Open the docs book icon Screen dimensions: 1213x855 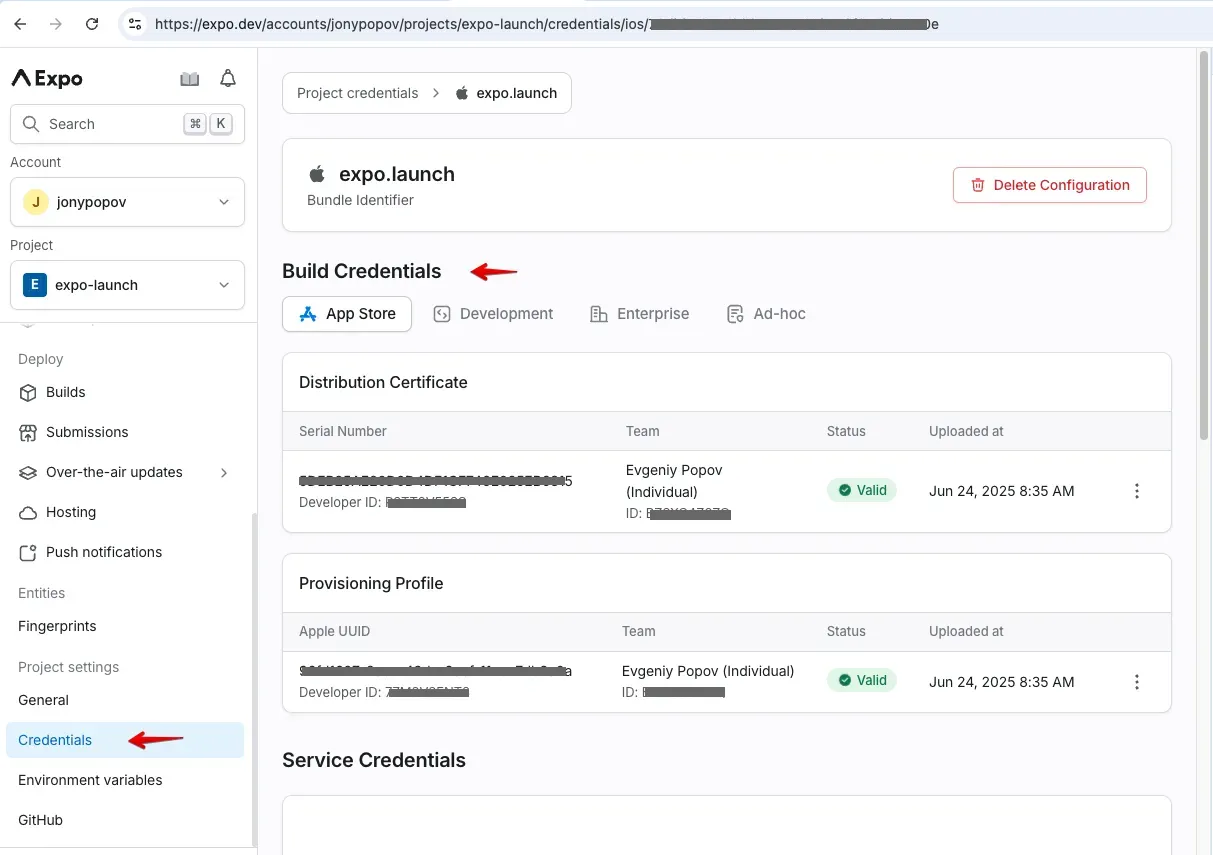(190, 79)
